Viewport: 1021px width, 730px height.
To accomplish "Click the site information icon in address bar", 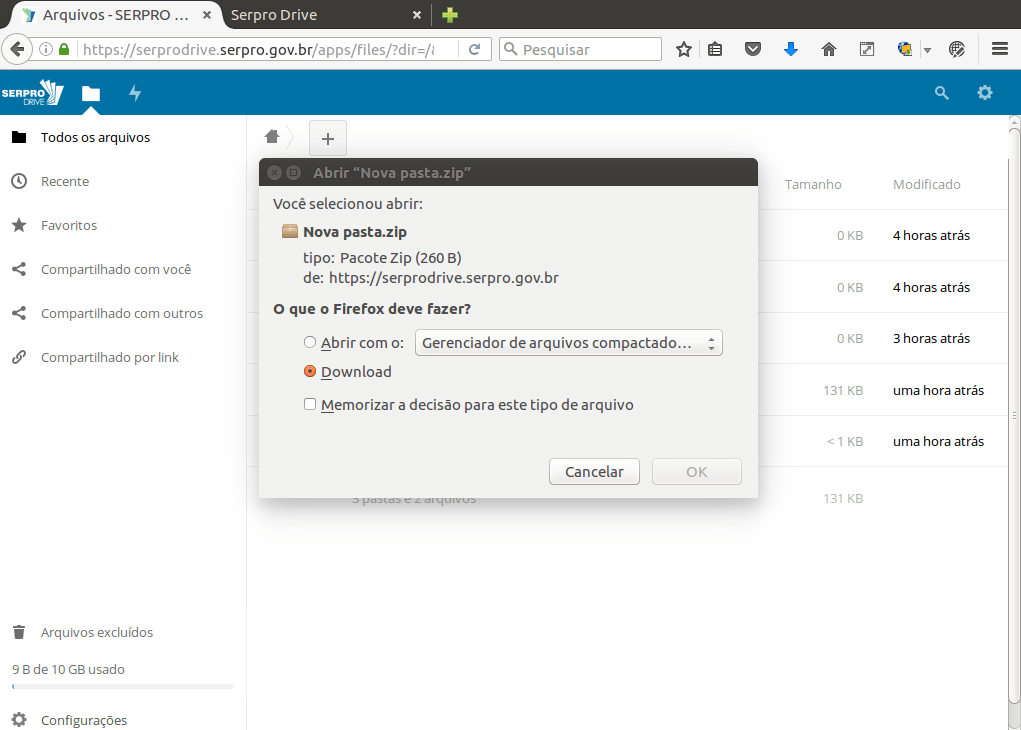I will click(46, 49).
